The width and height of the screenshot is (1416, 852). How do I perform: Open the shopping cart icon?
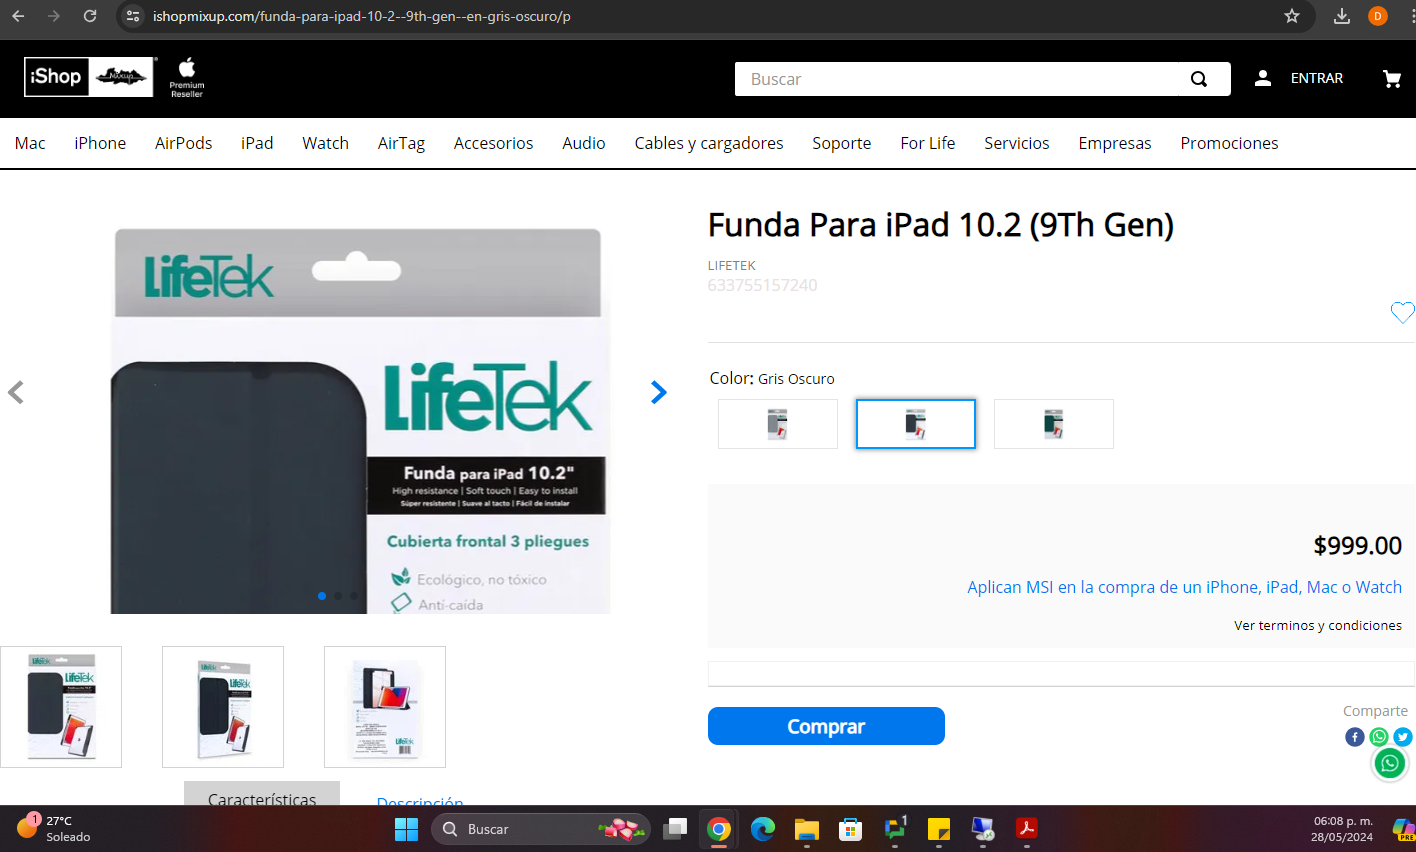coord(1391,78)
